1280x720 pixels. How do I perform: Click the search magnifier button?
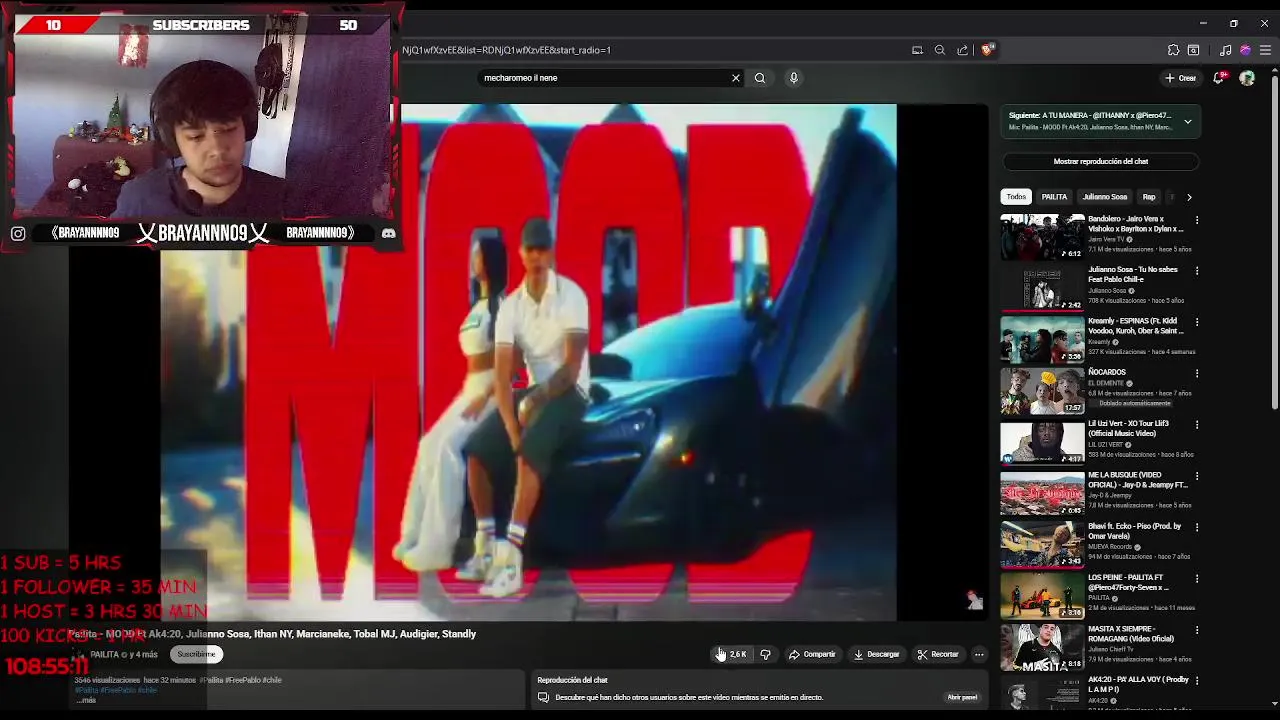[760, 78]
